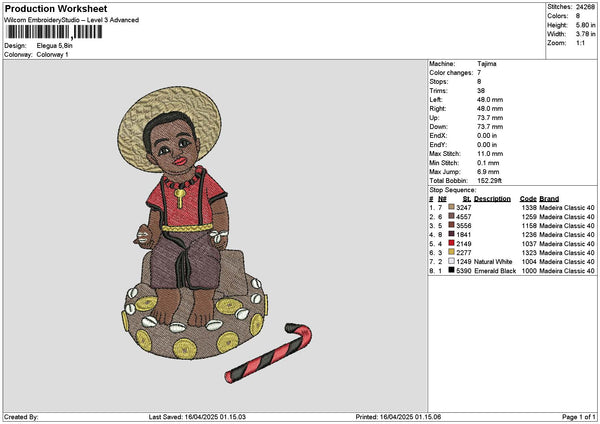Select the EndY: label
This screenshot has height=424, width=600.
438,145
